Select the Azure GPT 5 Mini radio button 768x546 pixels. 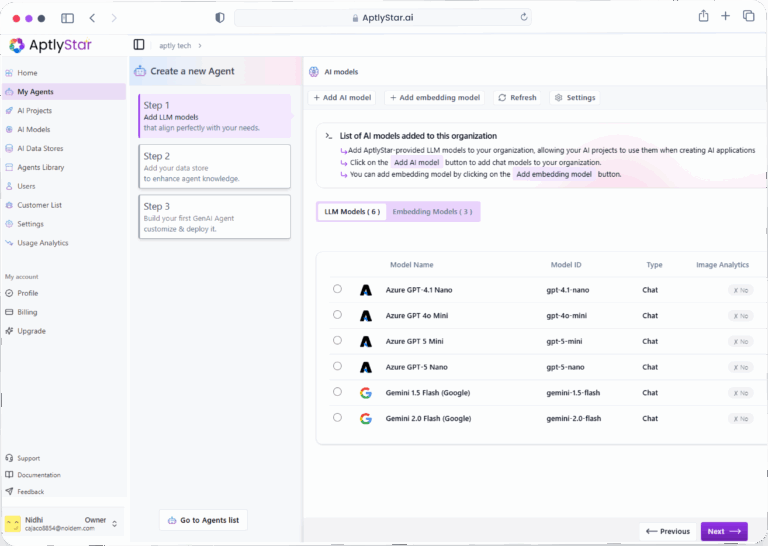tap(337, 340)
